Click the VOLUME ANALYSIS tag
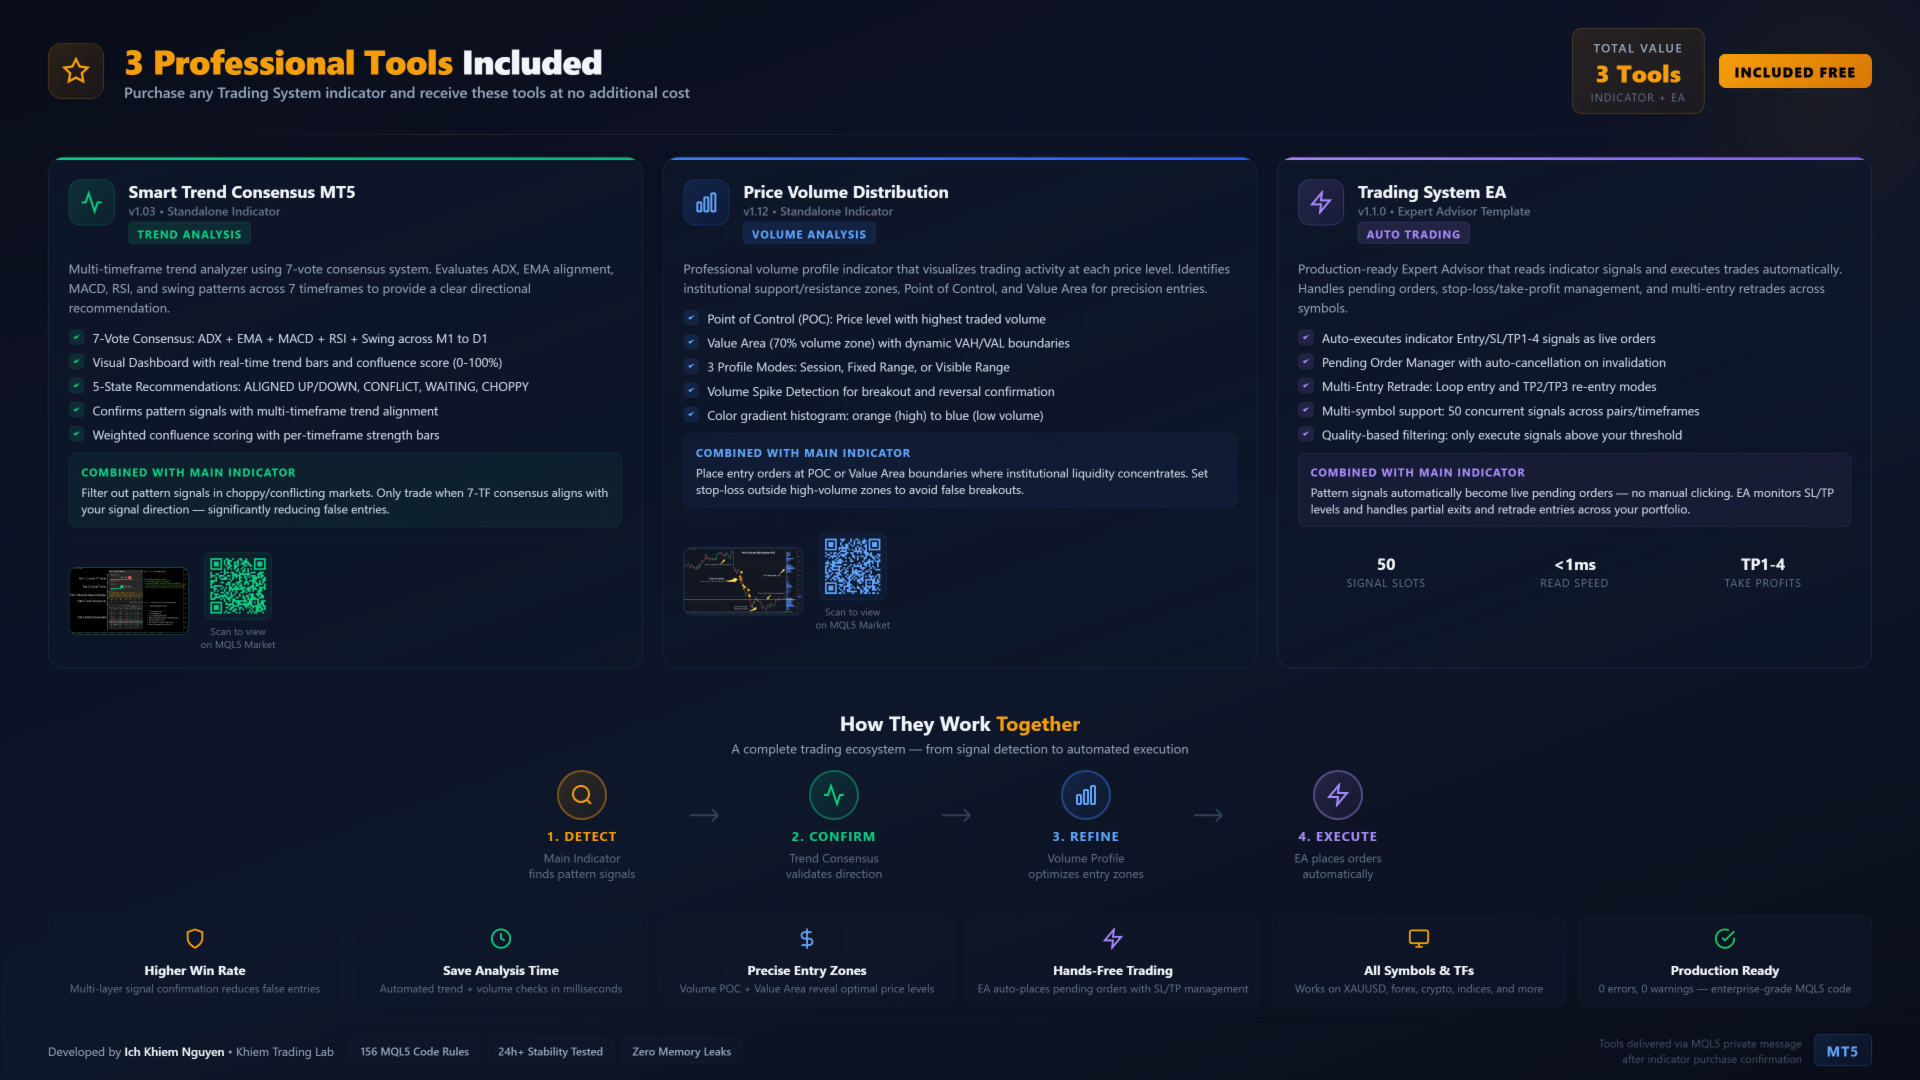The image size is (1920, 1080). point(809,234)
